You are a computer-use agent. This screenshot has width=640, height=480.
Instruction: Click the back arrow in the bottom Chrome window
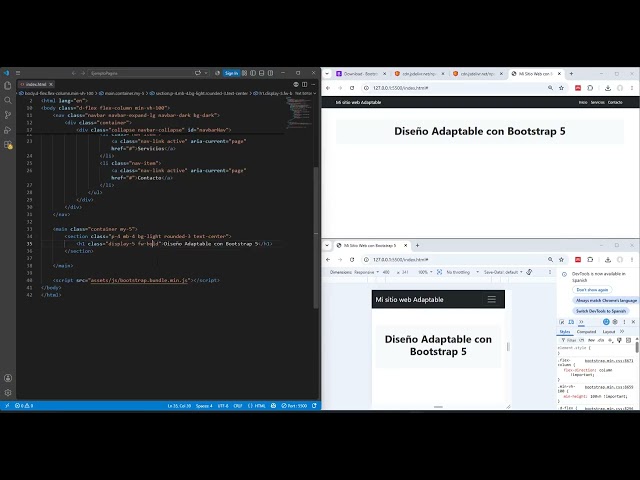click(328, 260)
